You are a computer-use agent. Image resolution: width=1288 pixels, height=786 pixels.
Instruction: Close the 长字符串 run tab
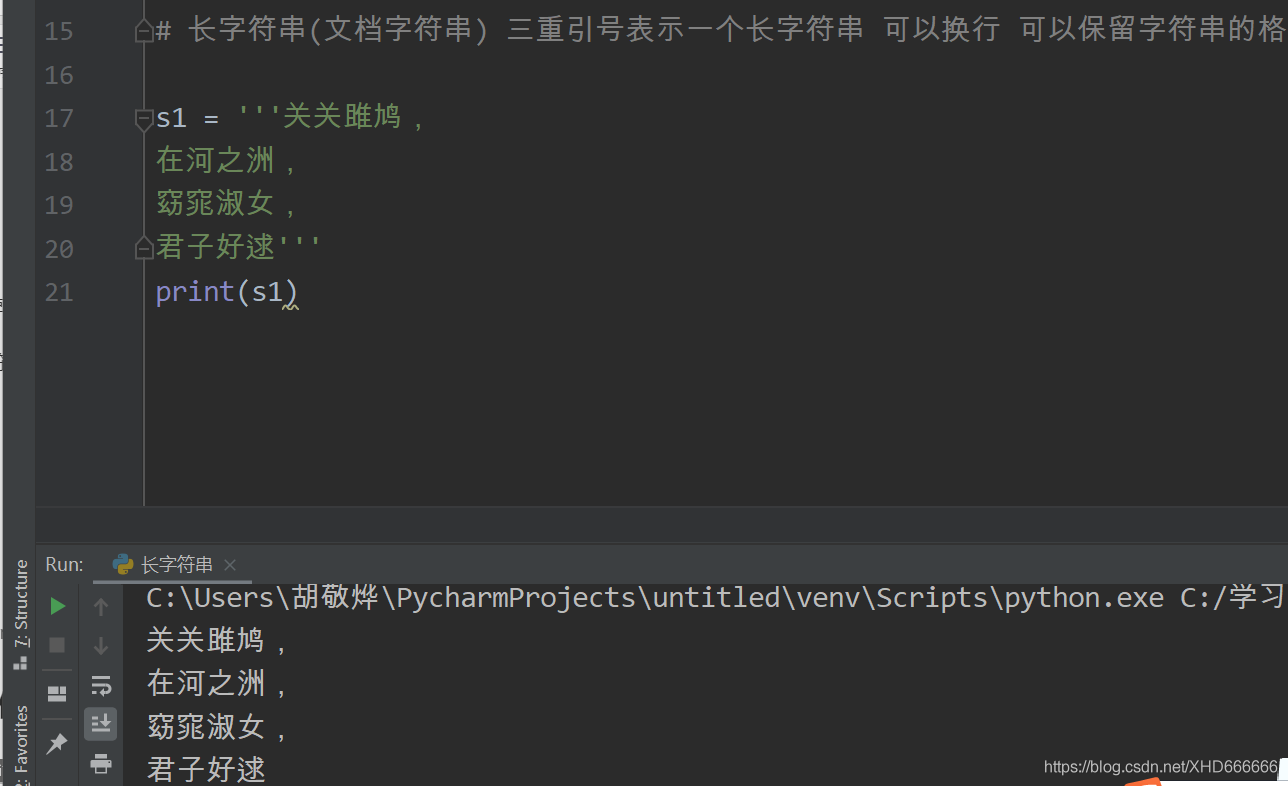tap(230, 565)
